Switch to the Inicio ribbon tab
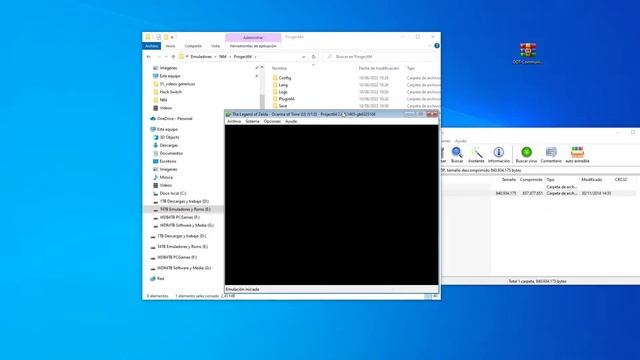Screen dimensions: 640x360 (x=170, y=46)
